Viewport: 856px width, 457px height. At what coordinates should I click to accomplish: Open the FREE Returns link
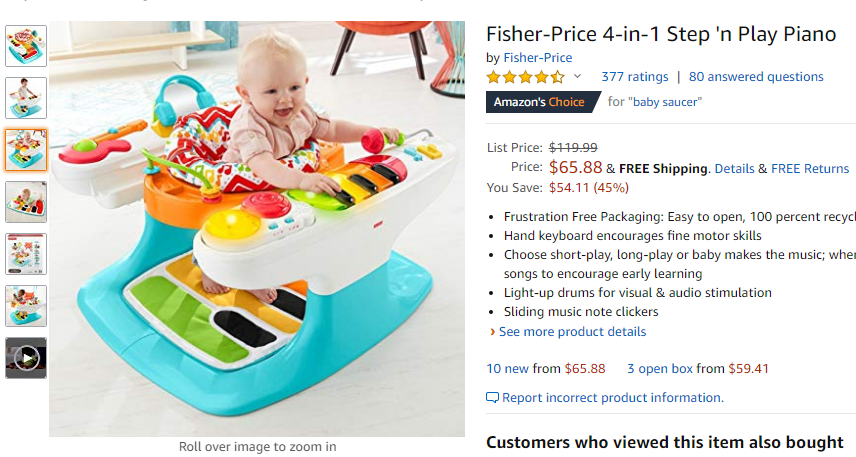pos(810,169)
